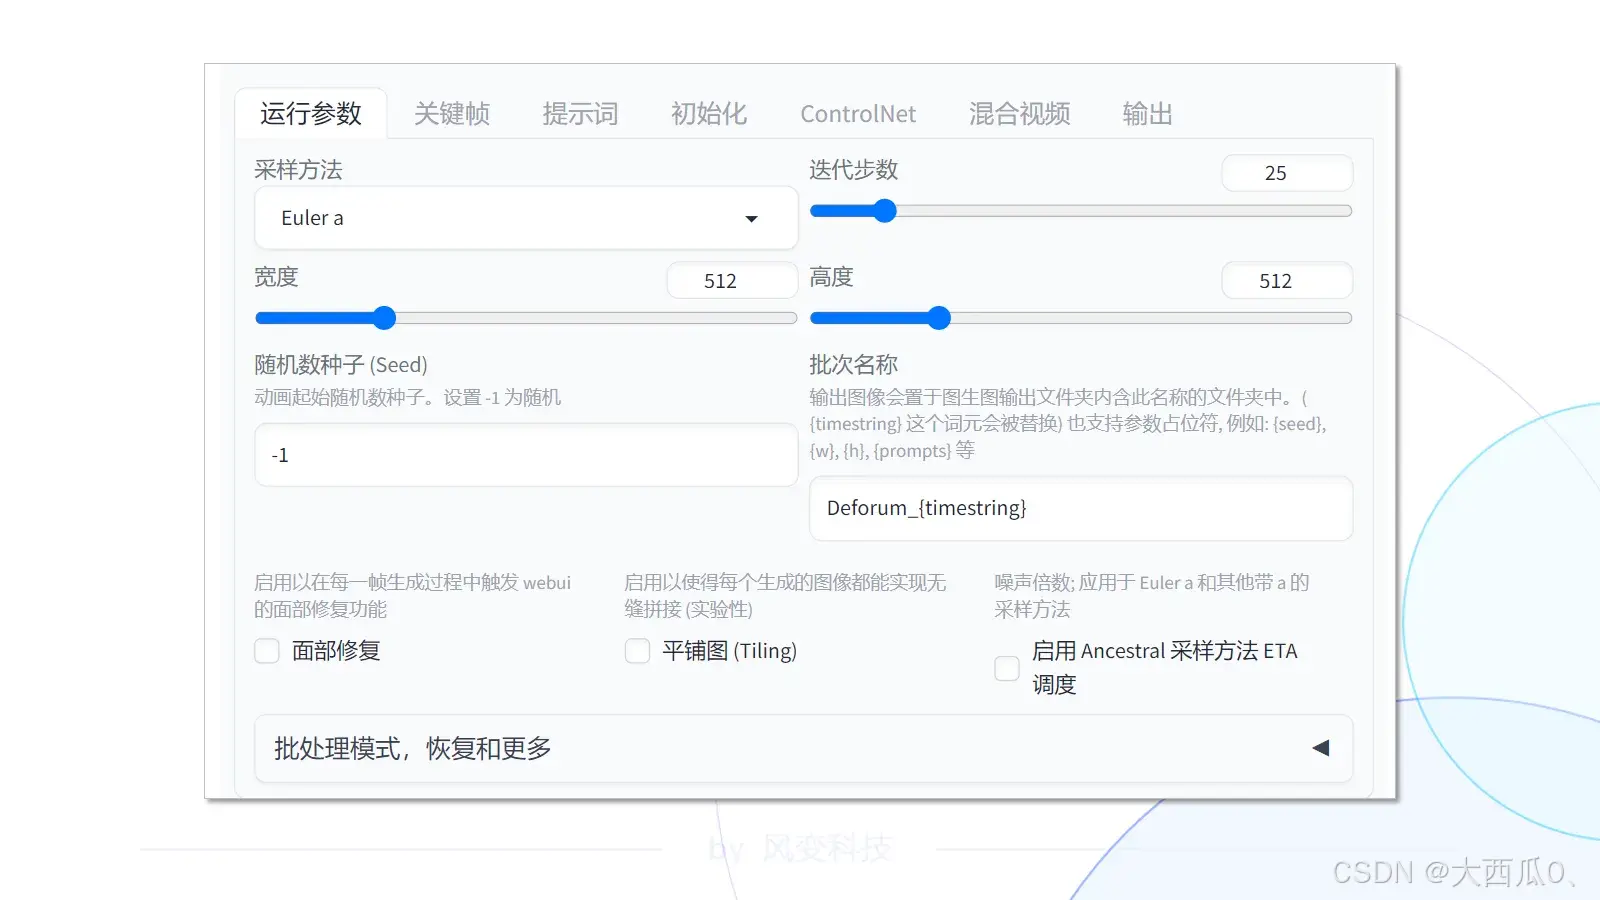Click the description starting 启用以使得每个生成的图像
The width and height of the screenshot is (1600, 900).
(x=785, y=596)
